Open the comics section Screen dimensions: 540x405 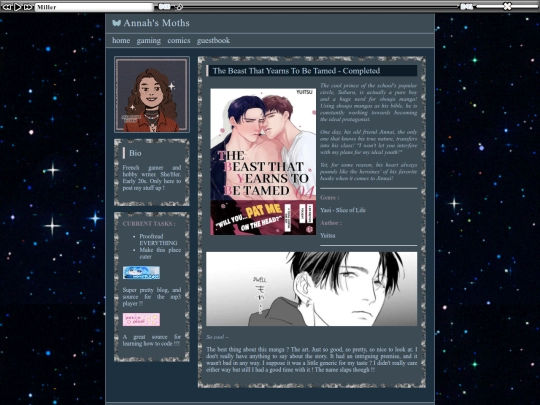[179, 41]
